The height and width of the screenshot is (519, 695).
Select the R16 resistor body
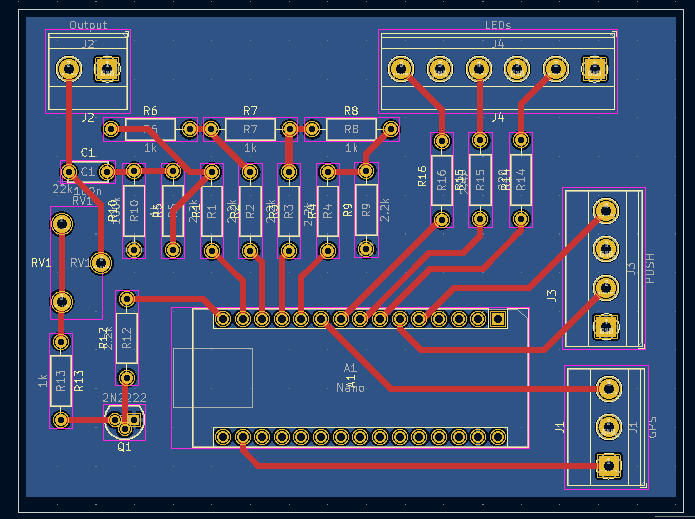pyautogui.click(x=442, y=180)
